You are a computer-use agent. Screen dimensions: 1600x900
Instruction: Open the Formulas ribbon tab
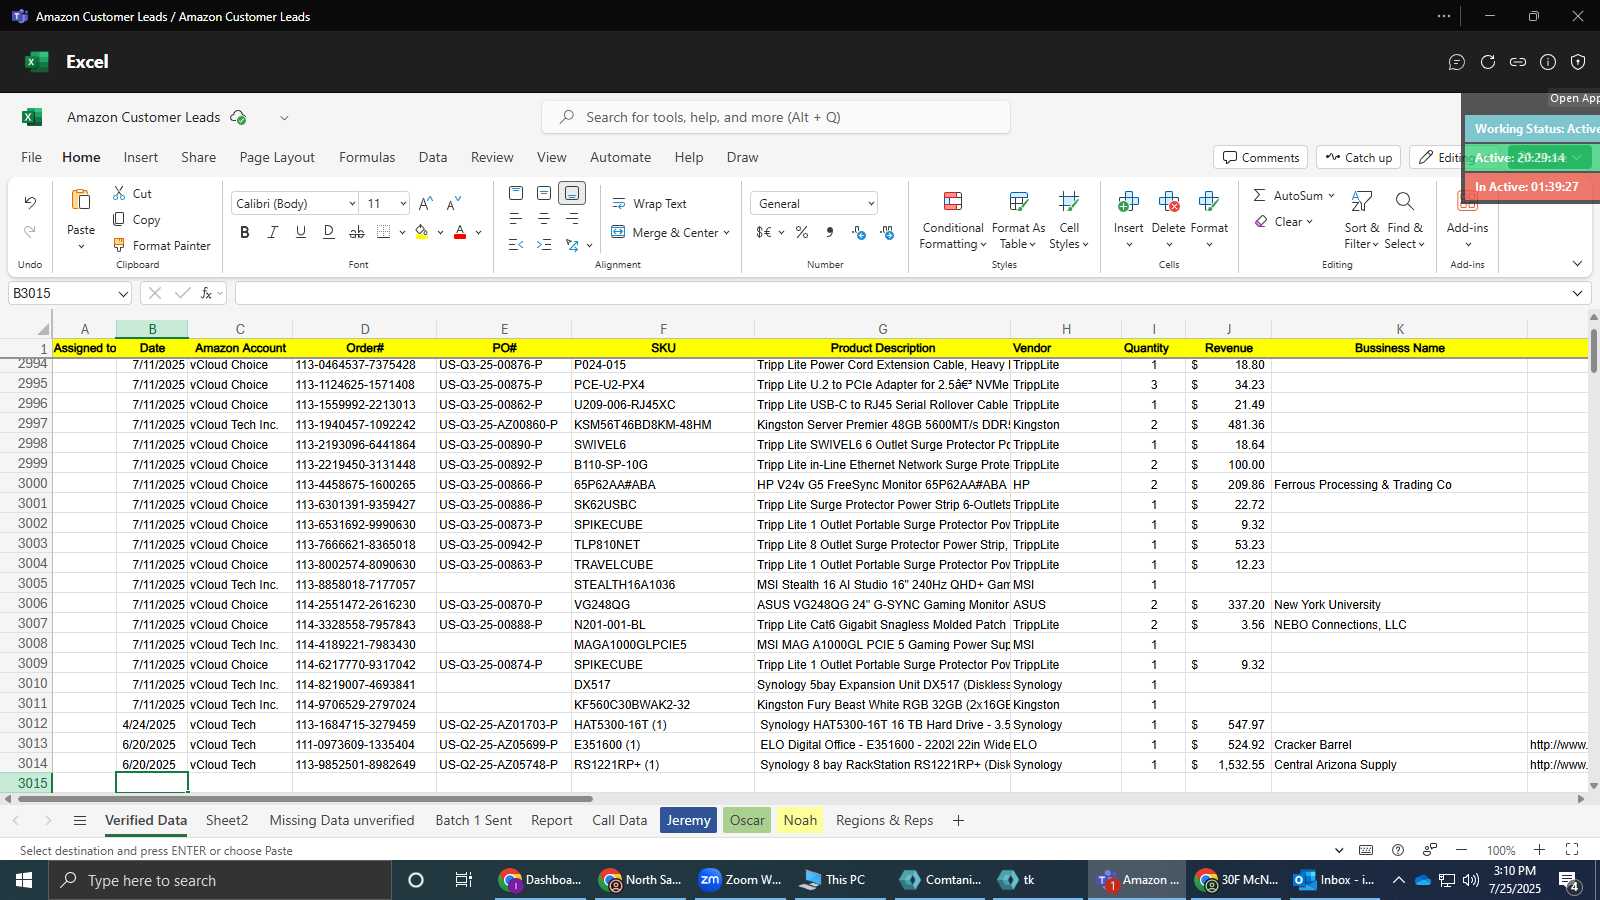click(367, 157)
